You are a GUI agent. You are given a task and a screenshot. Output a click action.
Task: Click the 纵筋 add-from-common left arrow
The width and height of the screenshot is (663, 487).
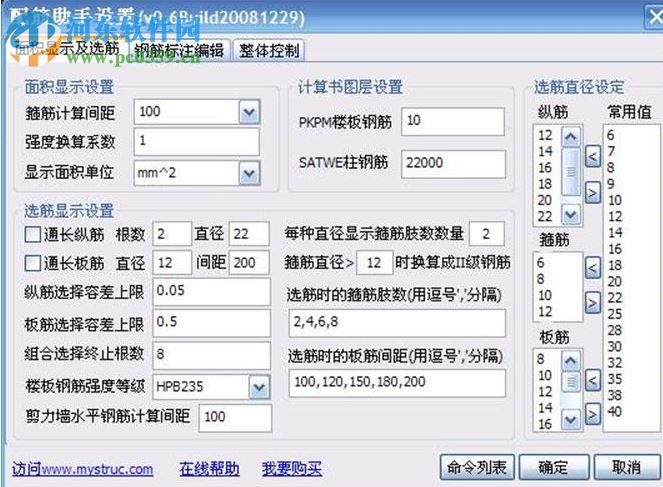[593, 157]
